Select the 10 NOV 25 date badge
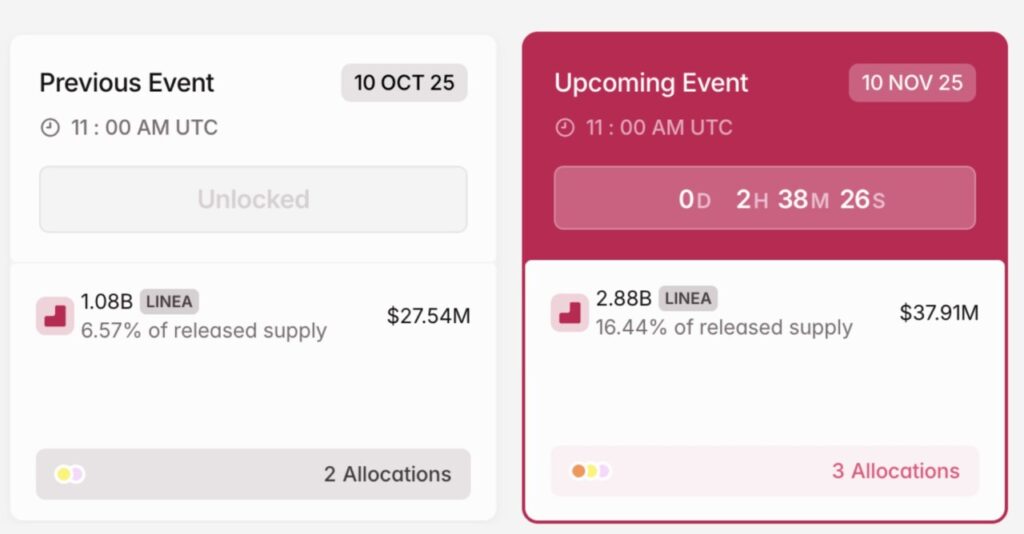The image size is (1024, 534). (x=912, y=83)
